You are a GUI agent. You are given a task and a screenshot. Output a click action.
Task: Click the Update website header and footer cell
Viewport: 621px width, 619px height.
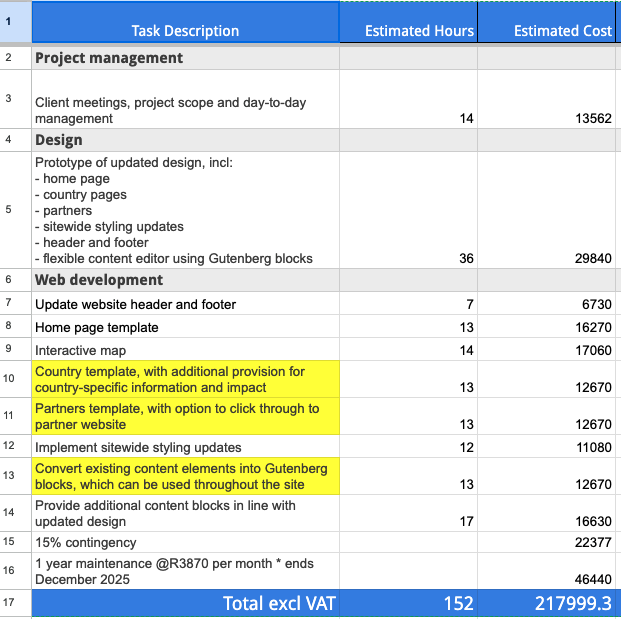pos(186,304)
